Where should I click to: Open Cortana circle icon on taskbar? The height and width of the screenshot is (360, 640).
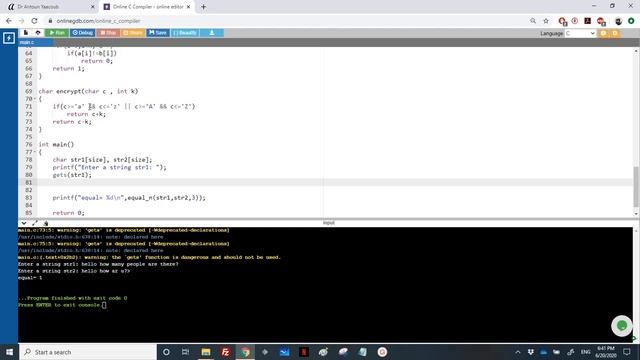click(x=166, y=352)
